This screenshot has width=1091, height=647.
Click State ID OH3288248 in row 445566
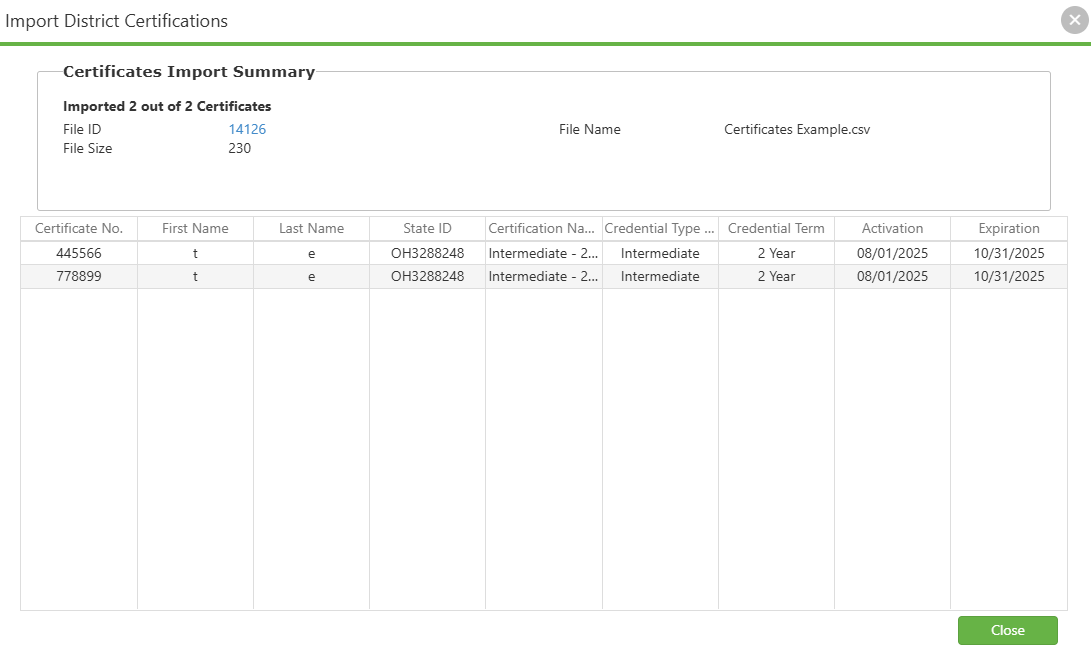coord(427,253)
